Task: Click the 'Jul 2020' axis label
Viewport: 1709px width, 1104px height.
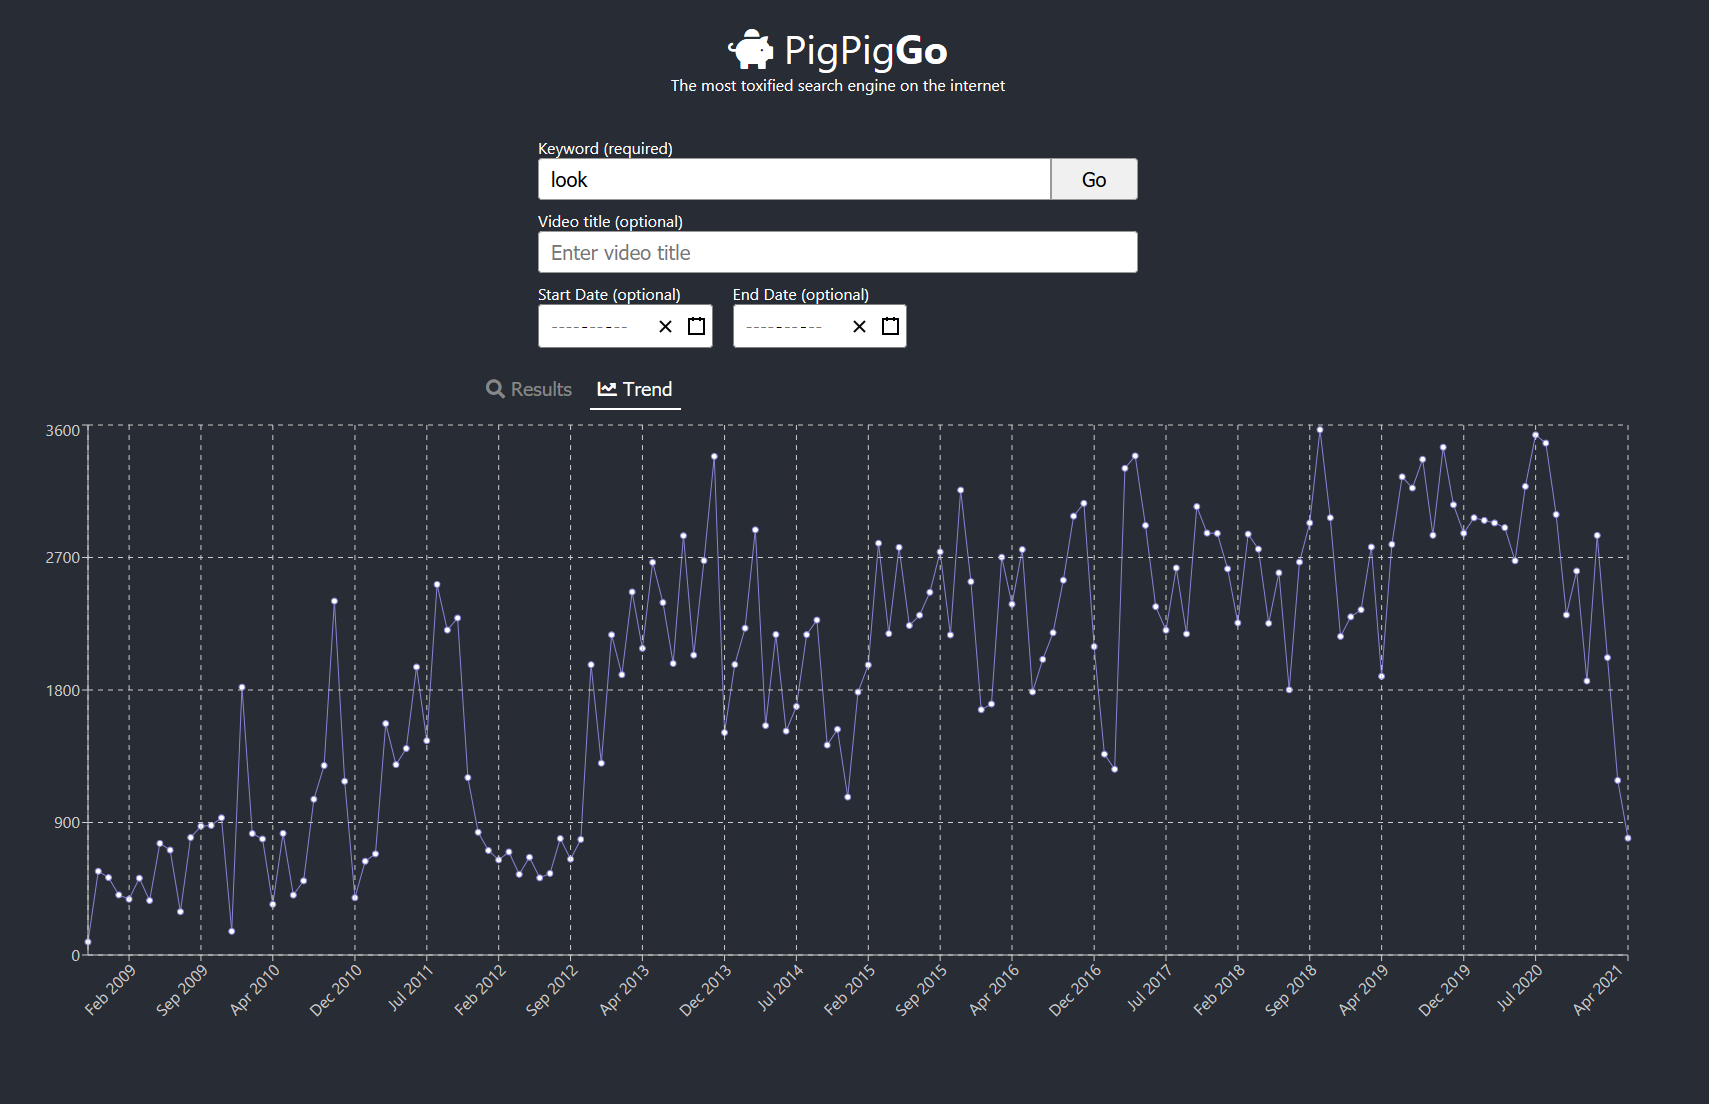Action: [1520, 987]
